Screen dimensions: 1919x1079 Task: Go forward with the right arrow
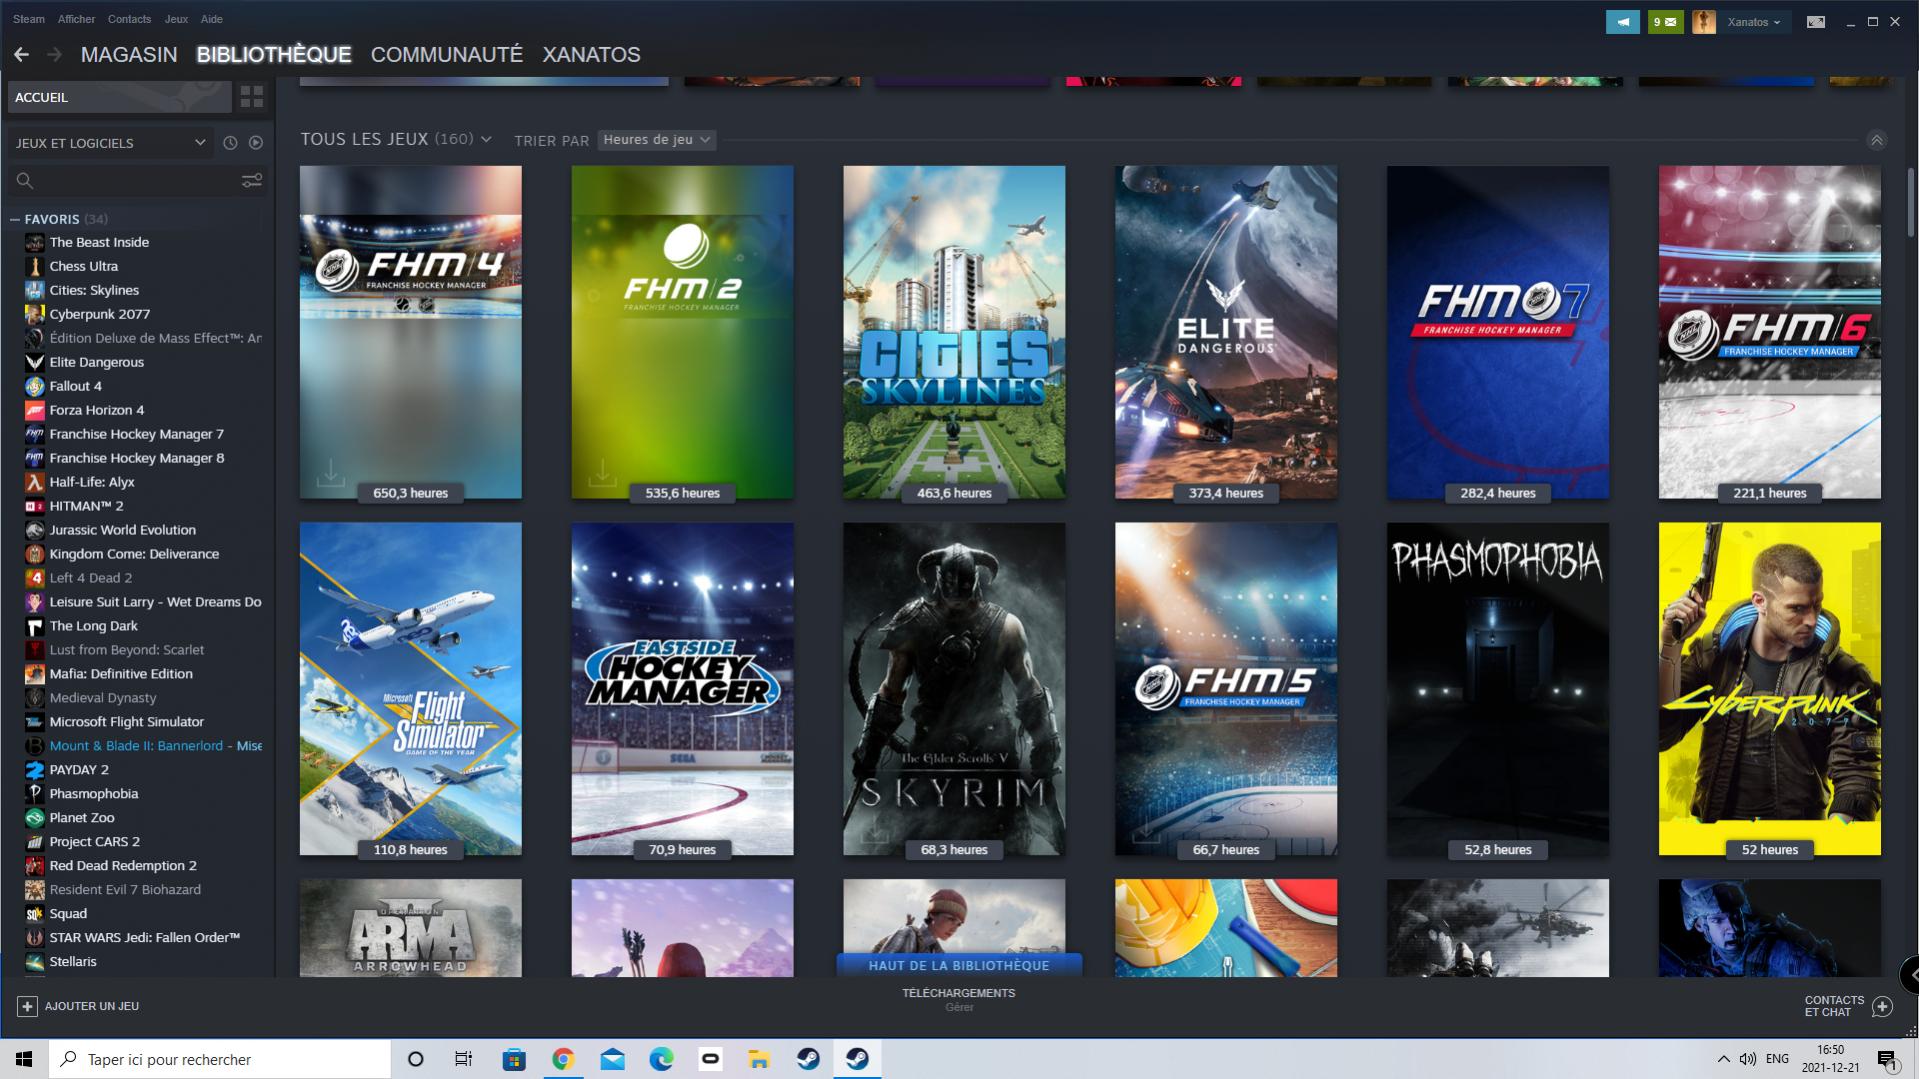(55, 55)
